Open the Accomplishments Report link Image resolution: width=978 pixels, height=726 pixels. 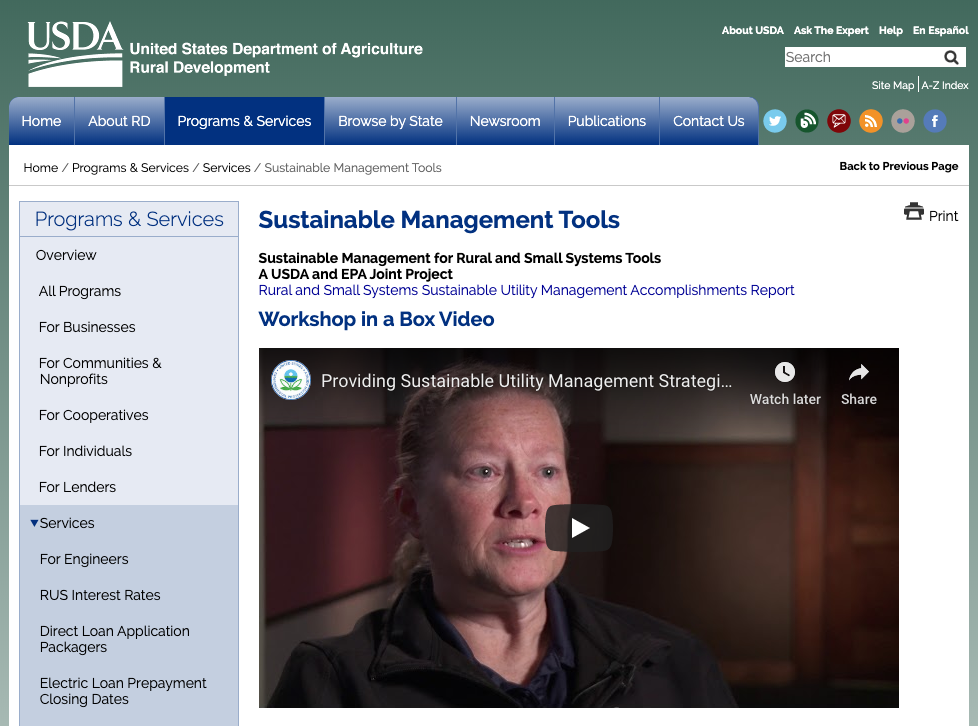point(526,290)
